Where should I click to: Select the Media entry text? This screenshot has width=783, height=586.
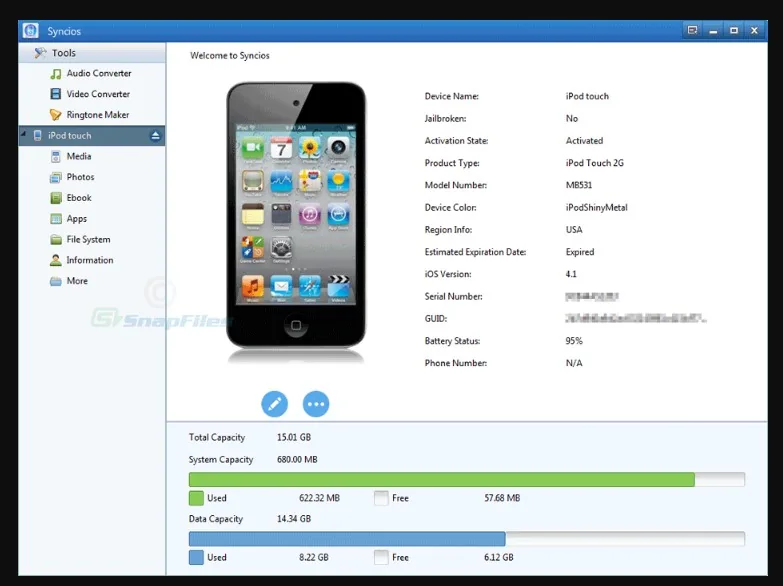79,156
